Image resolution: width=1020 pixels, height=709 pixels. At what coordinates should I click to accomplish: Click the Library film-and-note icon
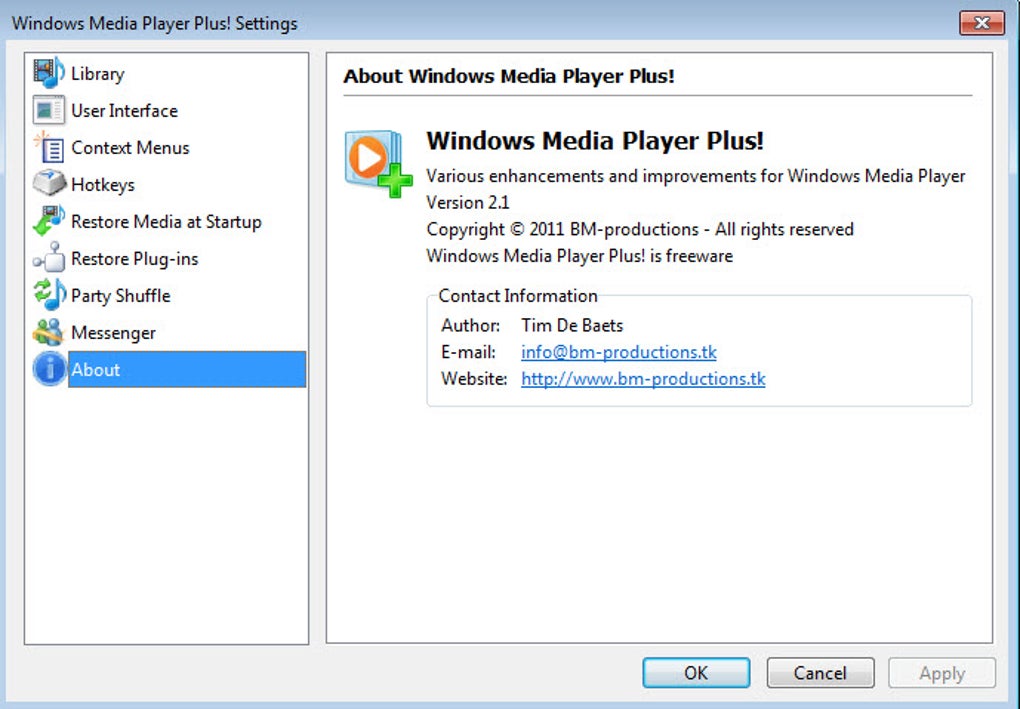tap(49, 73)
